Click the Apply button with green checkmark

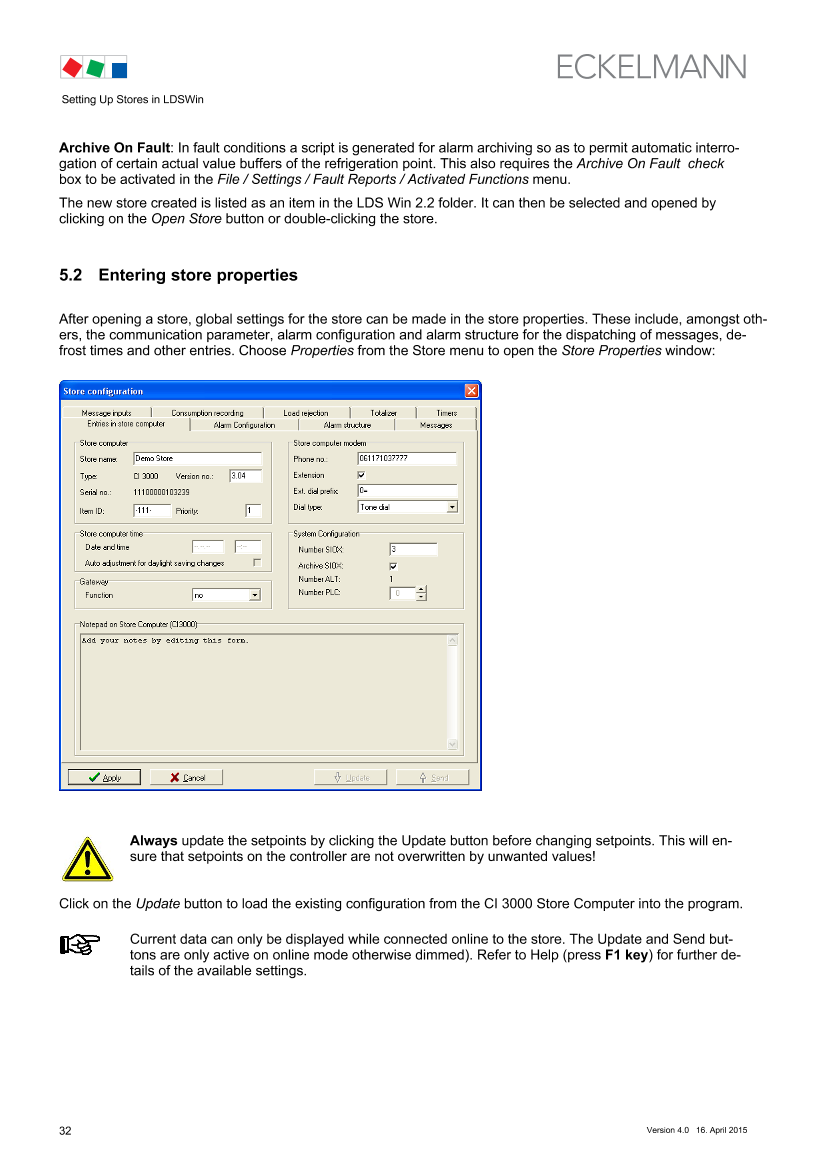click(104, 777)
